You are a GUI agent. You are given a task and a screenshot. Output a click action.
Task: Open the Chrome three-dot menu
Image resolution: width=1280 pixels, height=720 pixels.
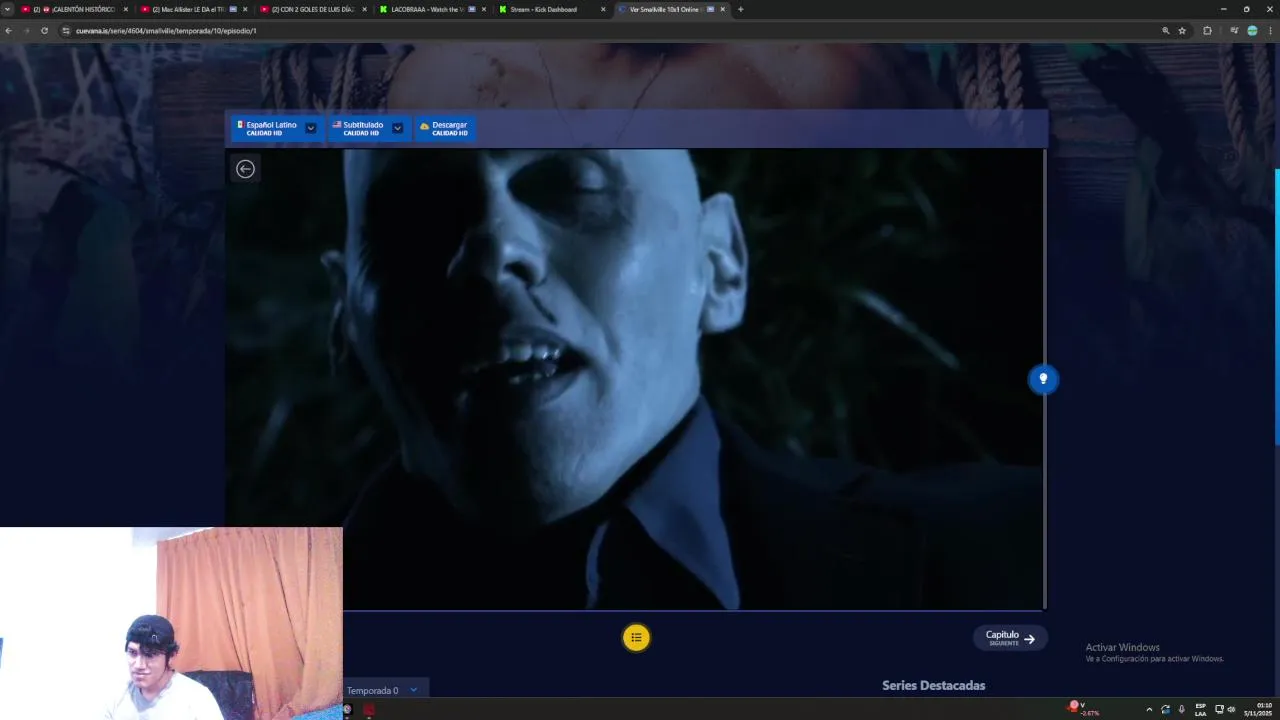point(1270,31)
